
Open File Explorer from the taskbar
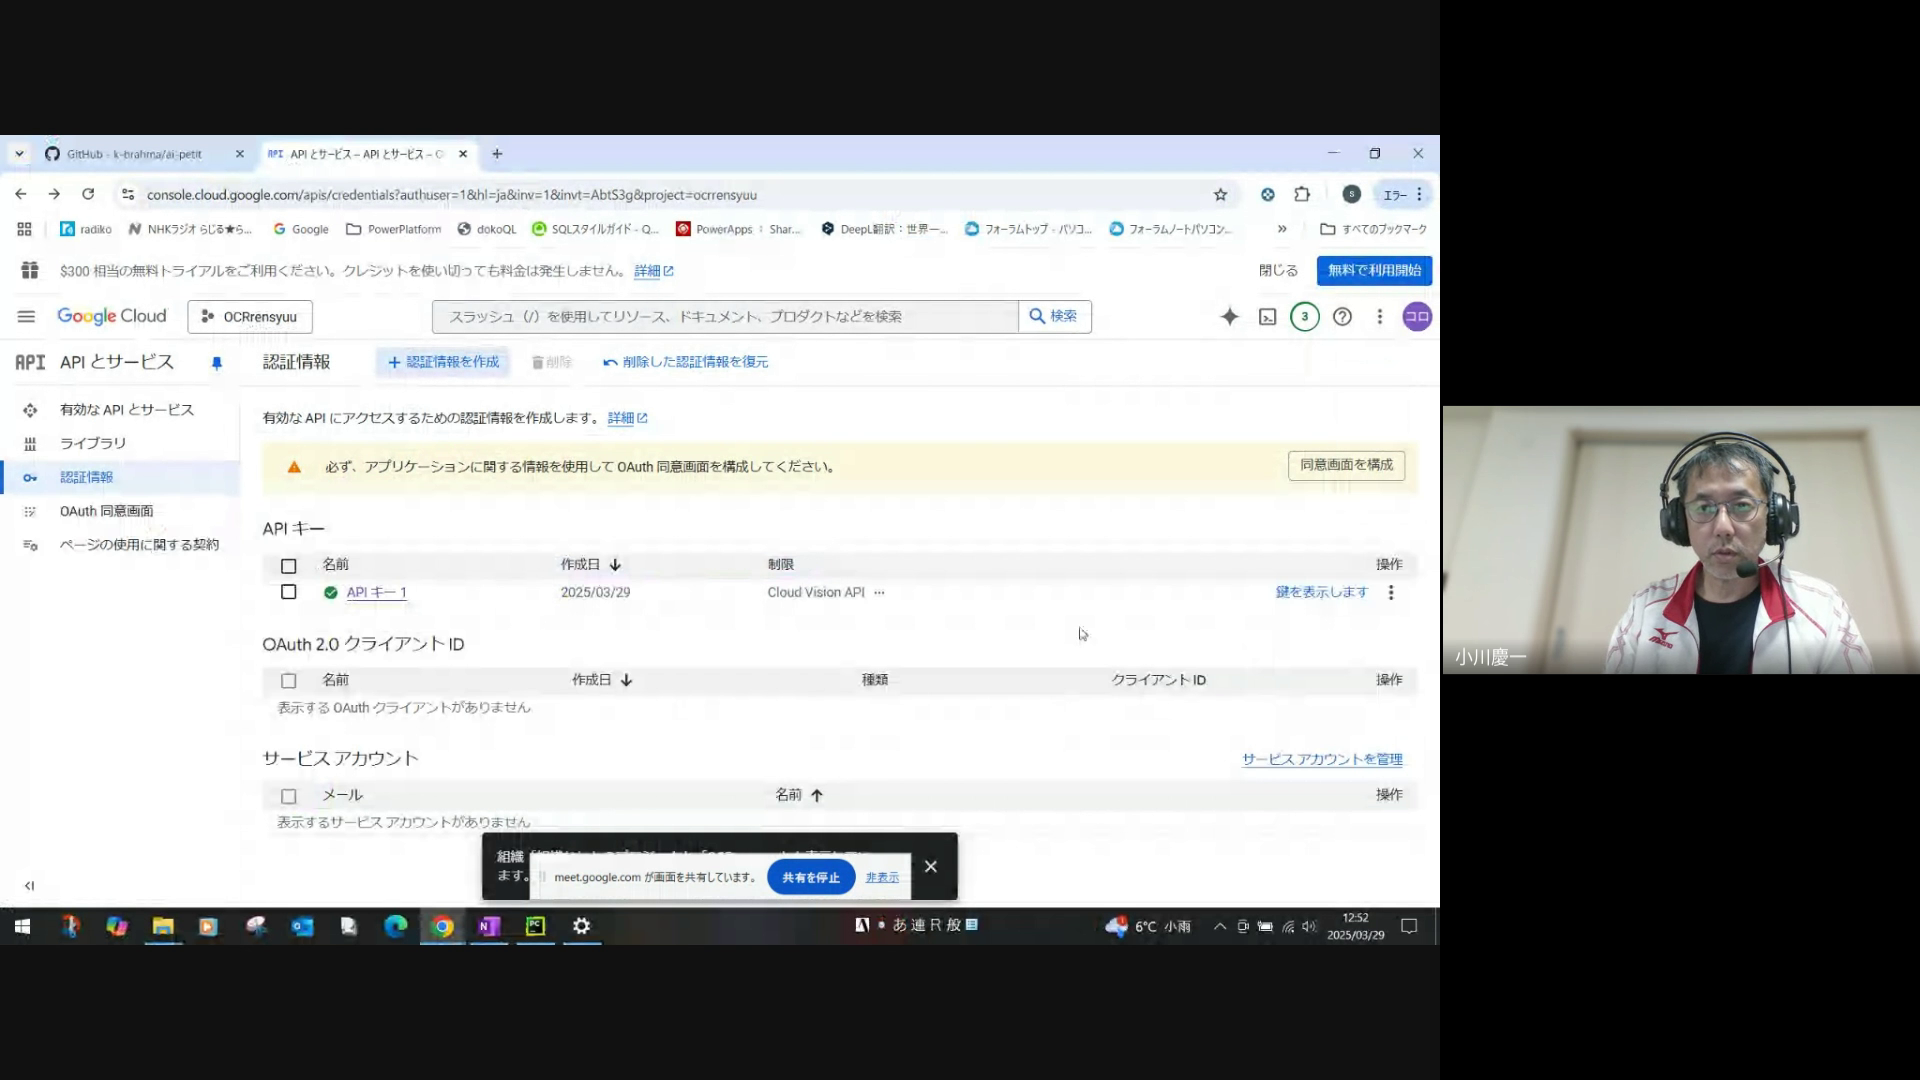pyautogui.click(x=163, y=927)
